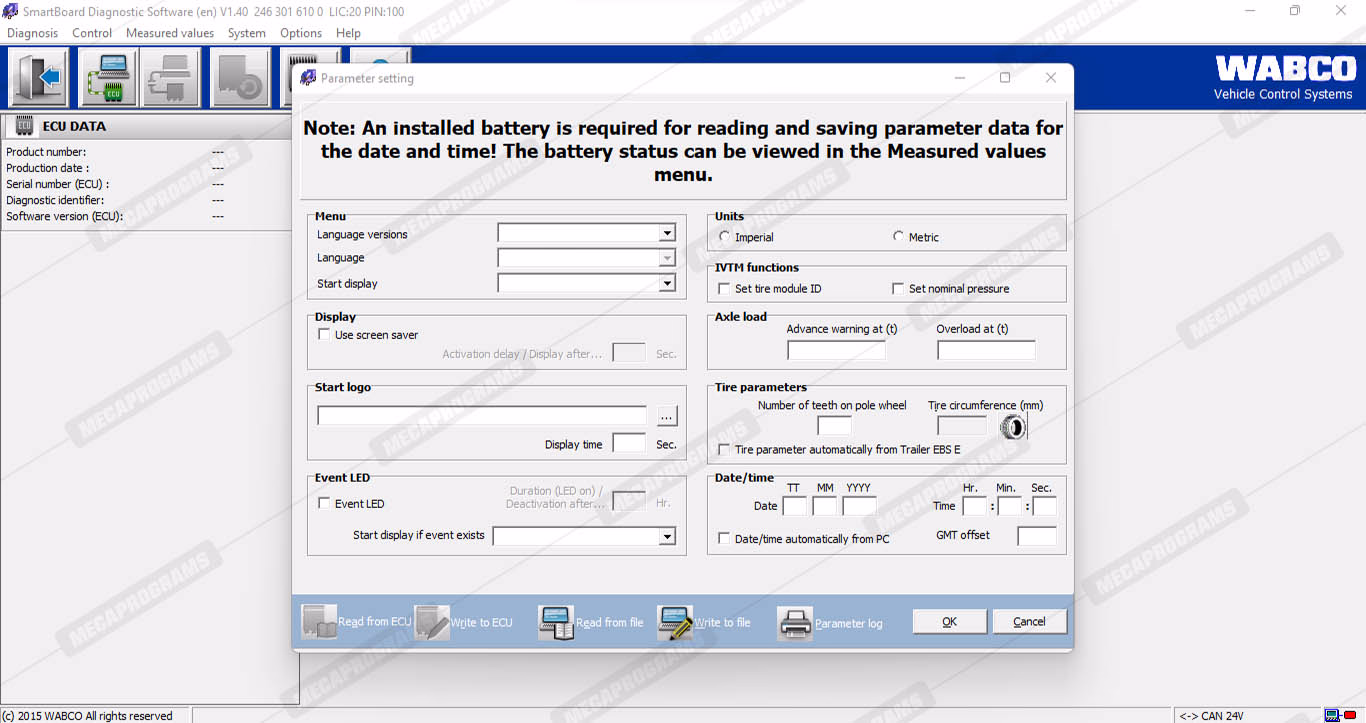Click the tire icon beside Tire circumference

[1013, 428]
